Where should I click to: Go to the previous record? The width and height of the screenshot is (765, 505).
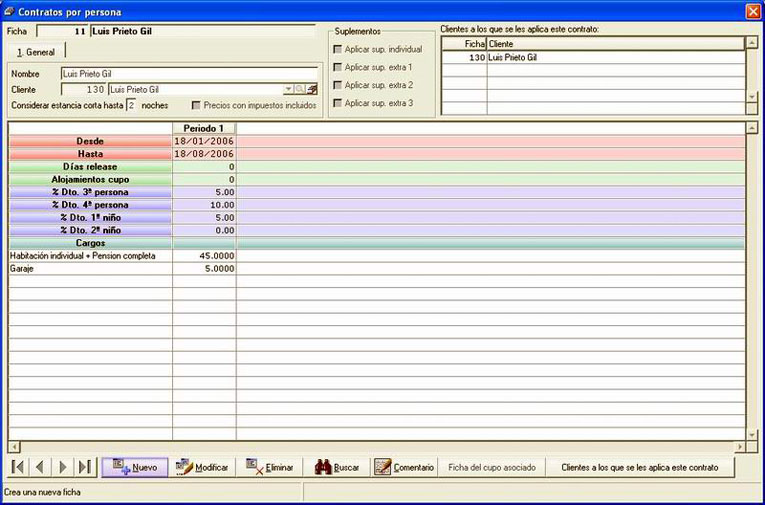(40, 467)
